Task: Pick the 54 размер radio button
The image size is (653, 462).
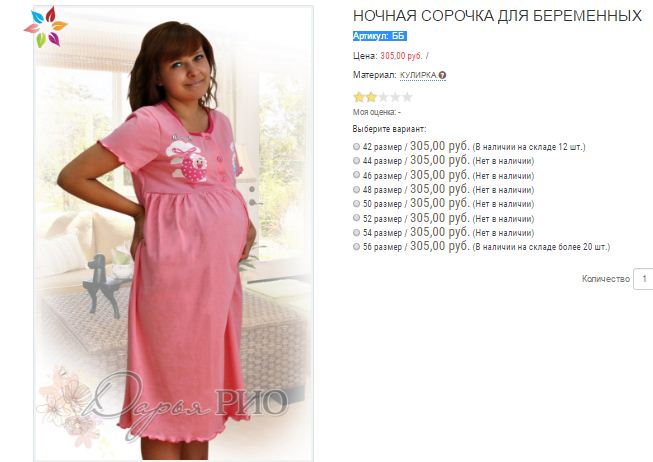Action: point(356,232)
